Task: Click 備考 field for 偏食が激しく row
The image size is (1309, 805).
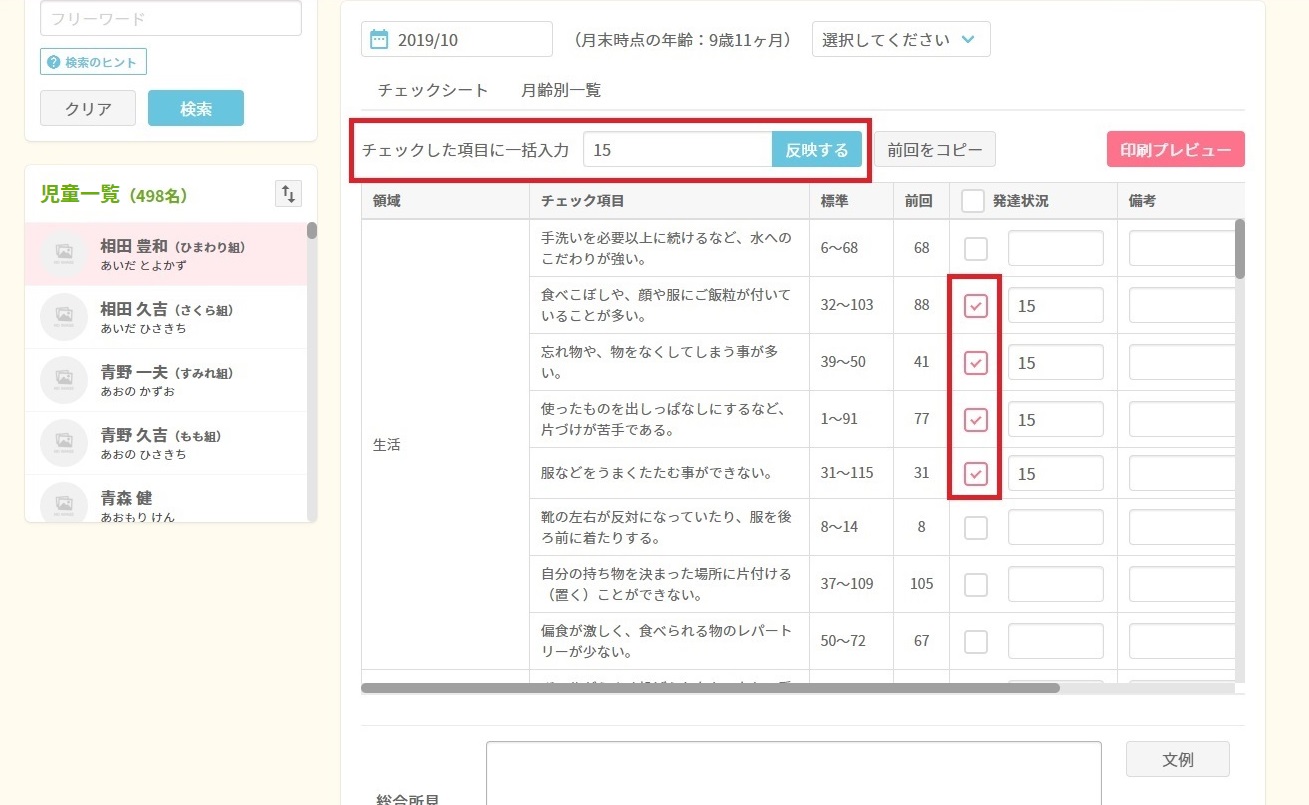Action: (1183, 641)
